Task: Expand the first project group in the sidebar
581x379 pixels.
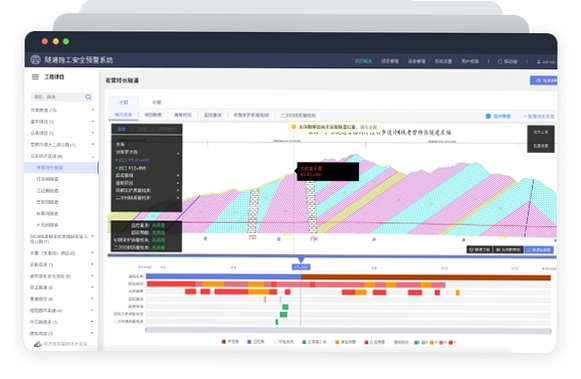Action: 62,110
